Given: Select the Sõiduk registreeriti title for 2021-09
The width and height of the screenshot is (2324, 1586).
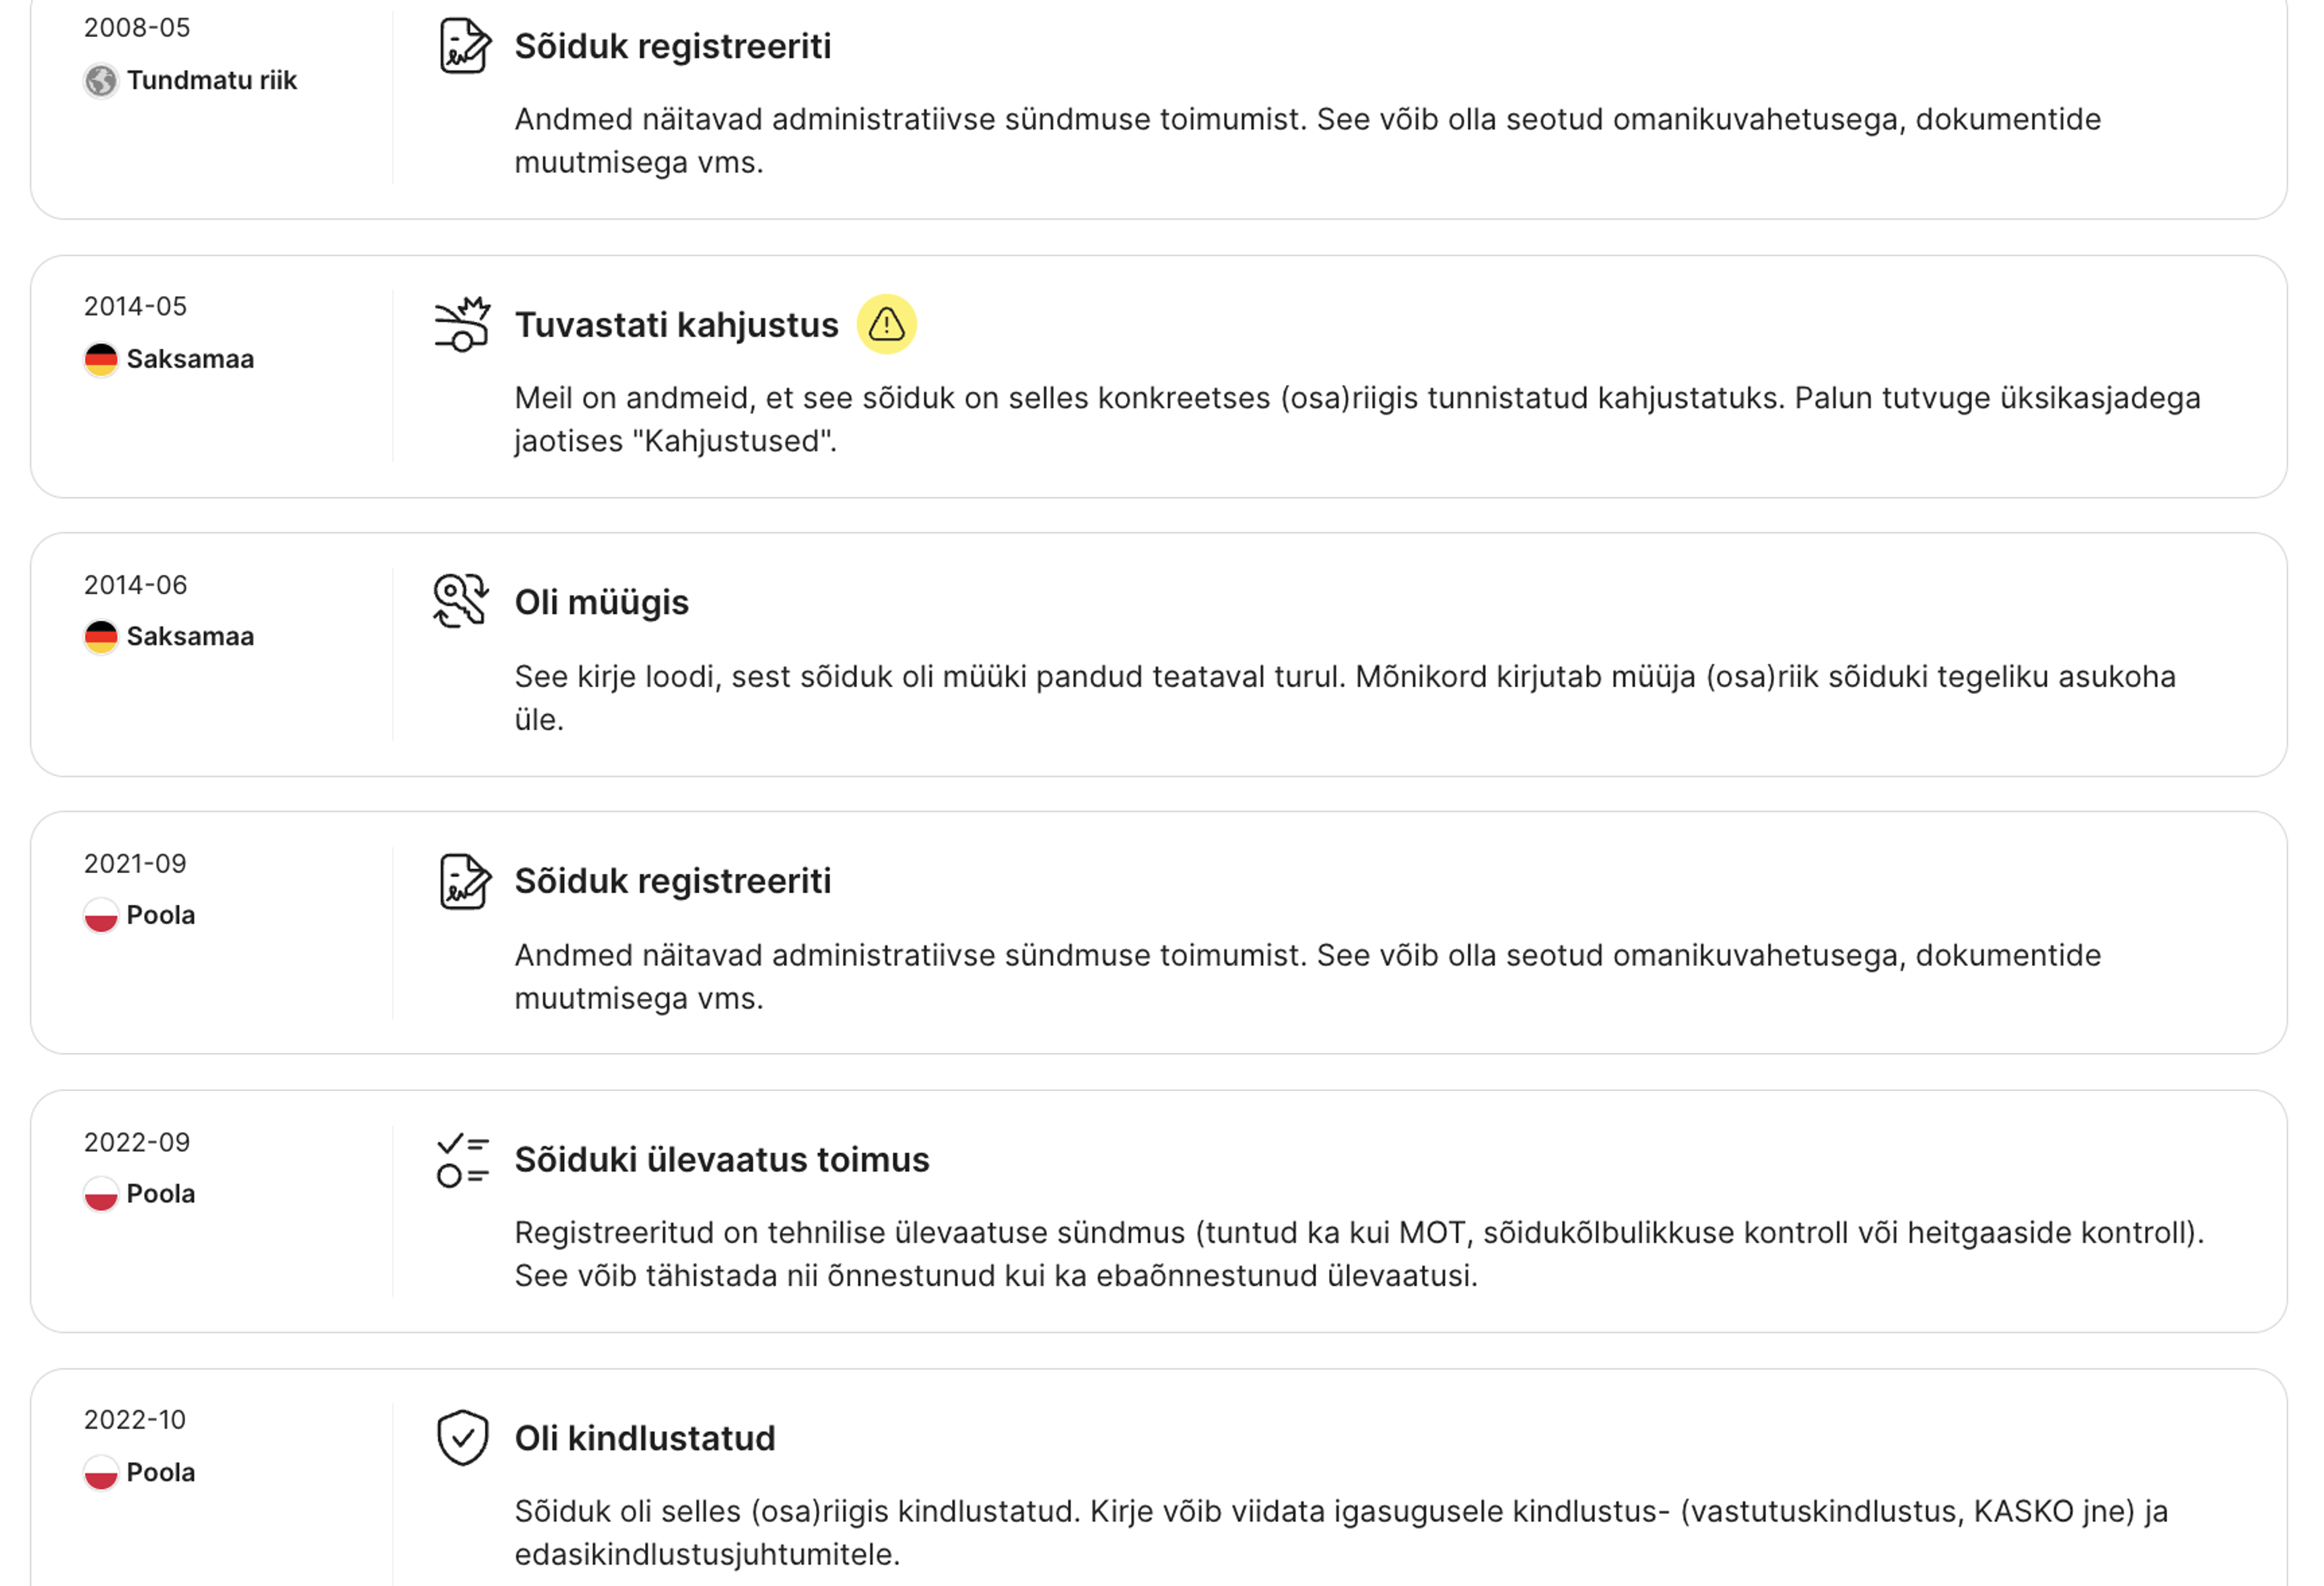Looking at the screenshot, I should click(x=672, y=880).
